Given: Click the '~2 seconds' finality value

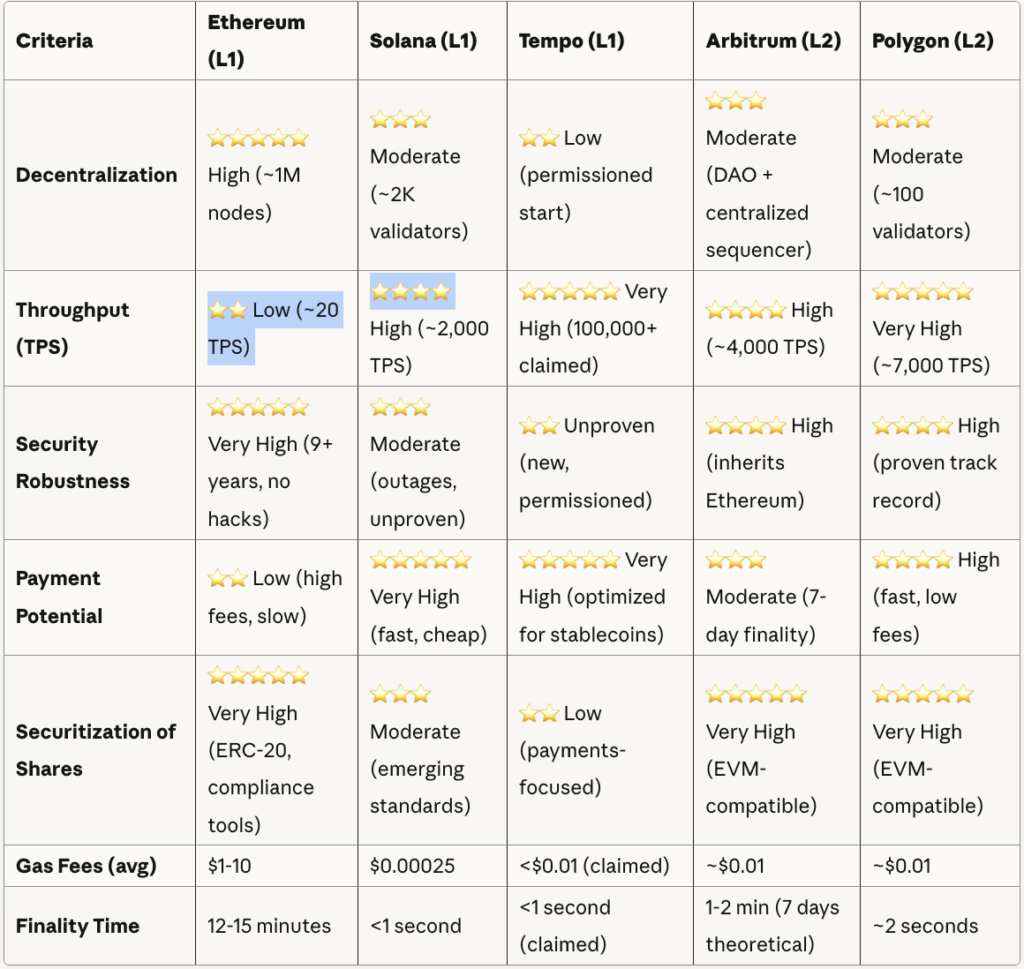Looking at the screenshot, I should click(925, 926).
